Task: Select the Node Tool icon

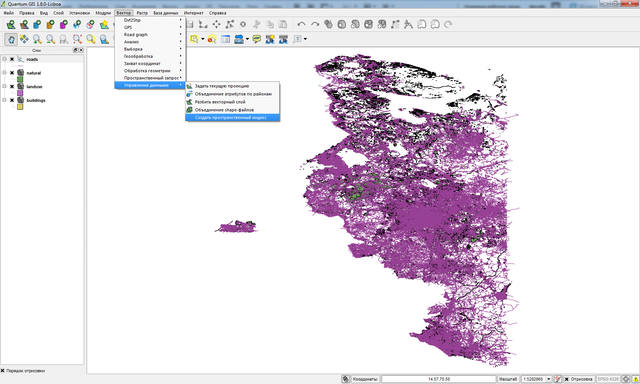Action: [x=230, y=24]
